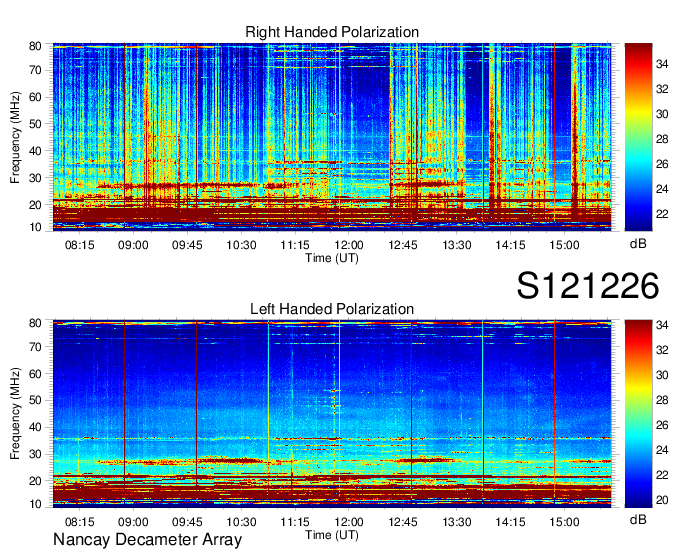Click the 14:15 time tick under Right Handed plot
This screenshot has width=680, height=552.
pos(510,245)
